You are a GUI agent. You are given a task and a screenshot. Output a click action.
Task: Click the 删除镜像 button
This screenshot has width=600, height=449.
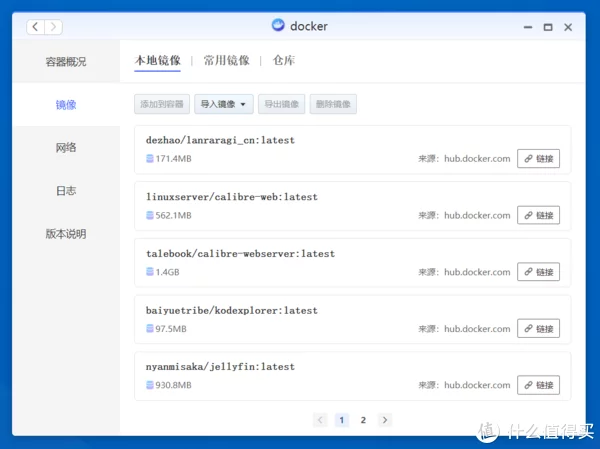tap(333, 104)
